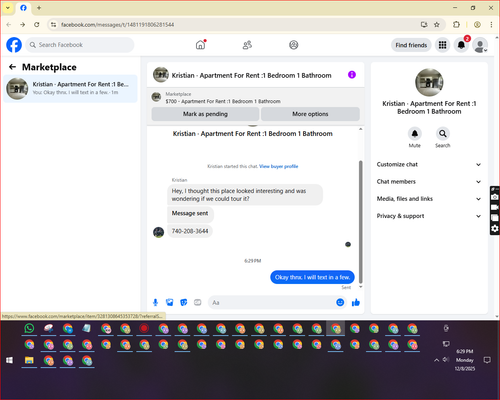This screenshot has width=500, height=400.
Task: Open Chrome extensions puzzle icon
Action: click(456, 25)
